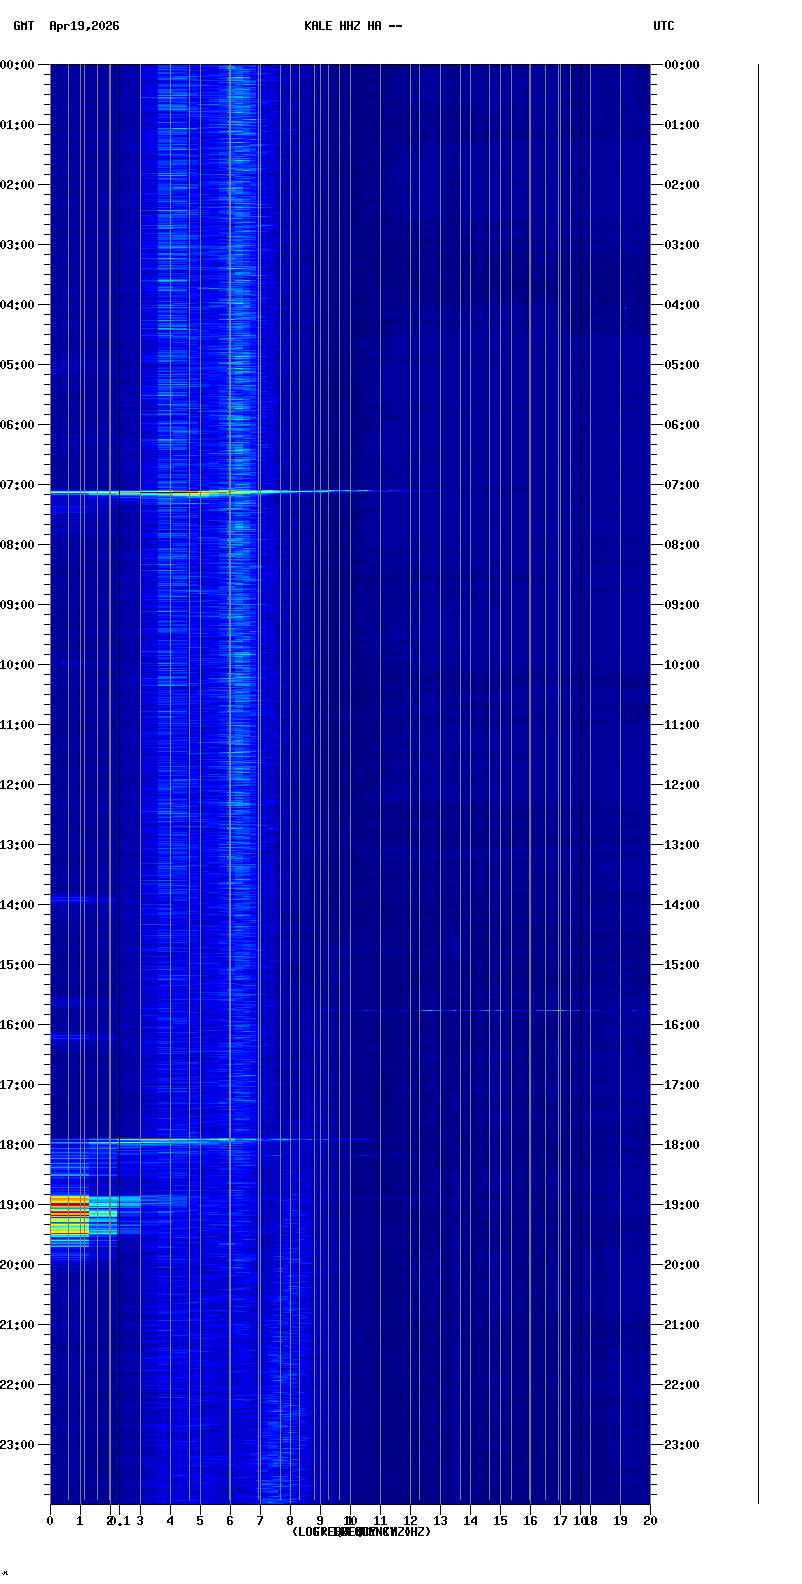The width and height of the screenshot is (802, 1584).
Task: Click the 20 Hz frequency axis label
Action: pyautogui.click(x=650, y=1521)
